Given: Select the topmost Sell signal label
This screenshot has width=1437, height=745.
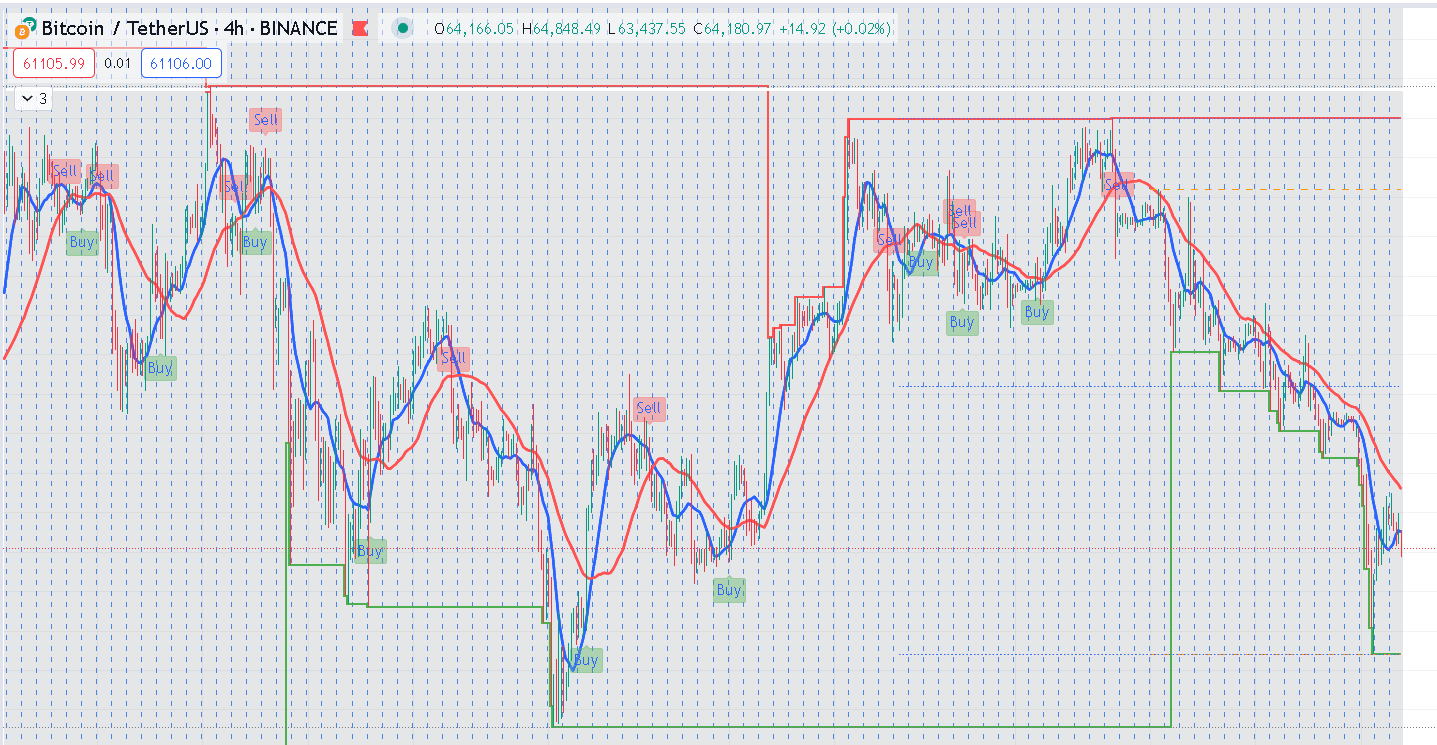Looking at the screenshot, I should pyautogui.click(x=266, y=120).
